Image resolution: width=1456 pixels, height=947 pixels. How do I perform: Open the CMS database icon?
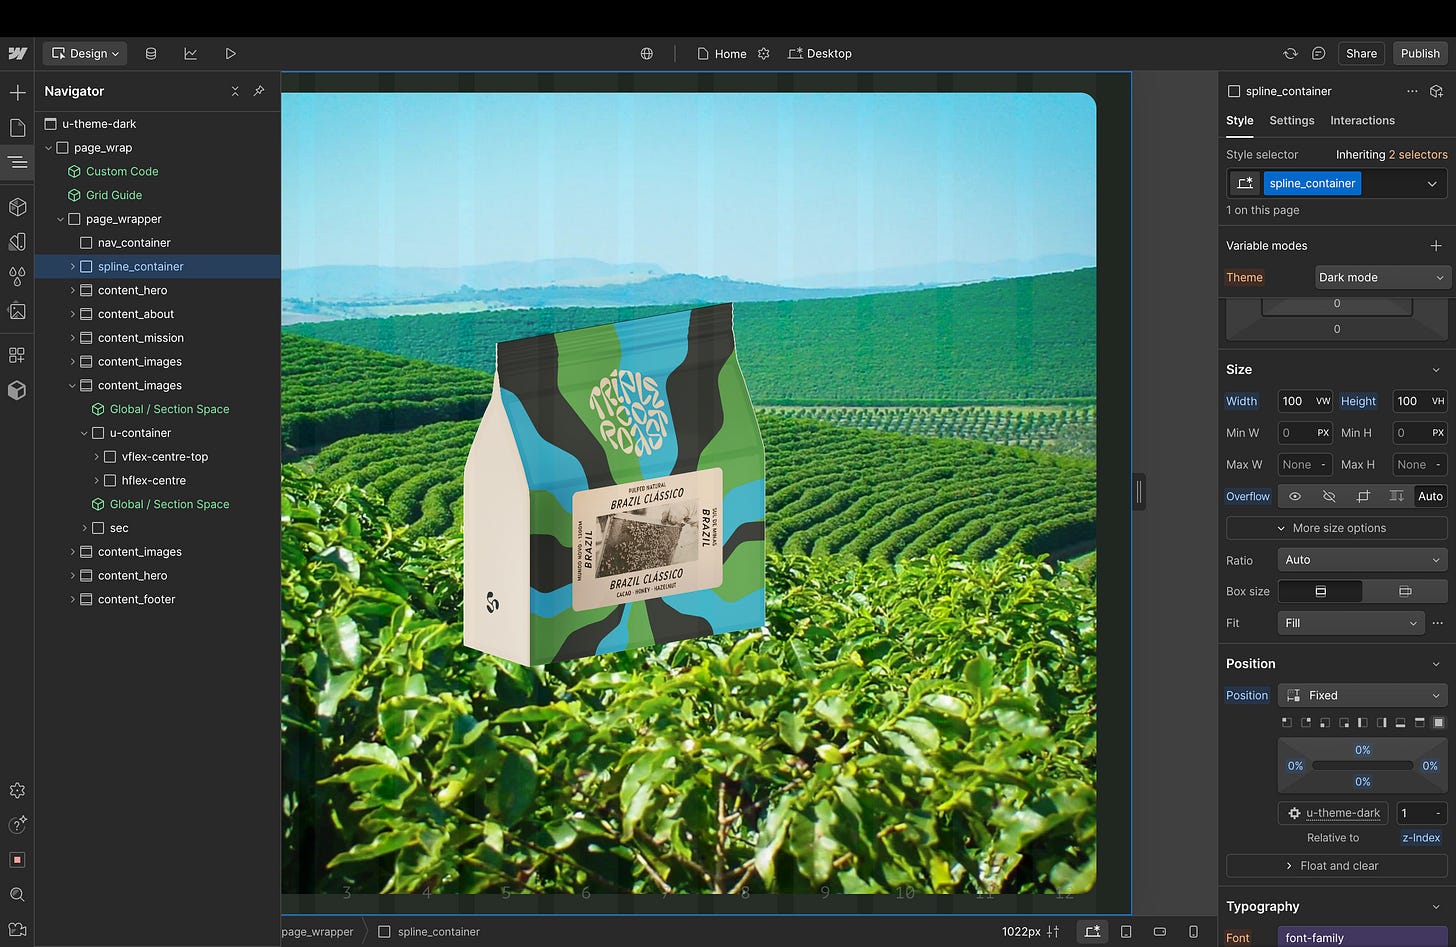tap(151, 53)
